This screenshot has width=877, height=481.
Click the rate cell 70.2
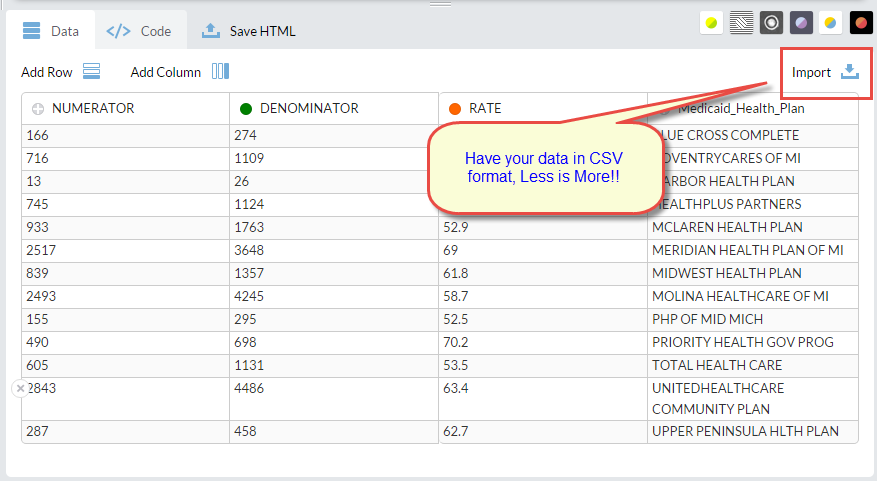tap(543, 342)
